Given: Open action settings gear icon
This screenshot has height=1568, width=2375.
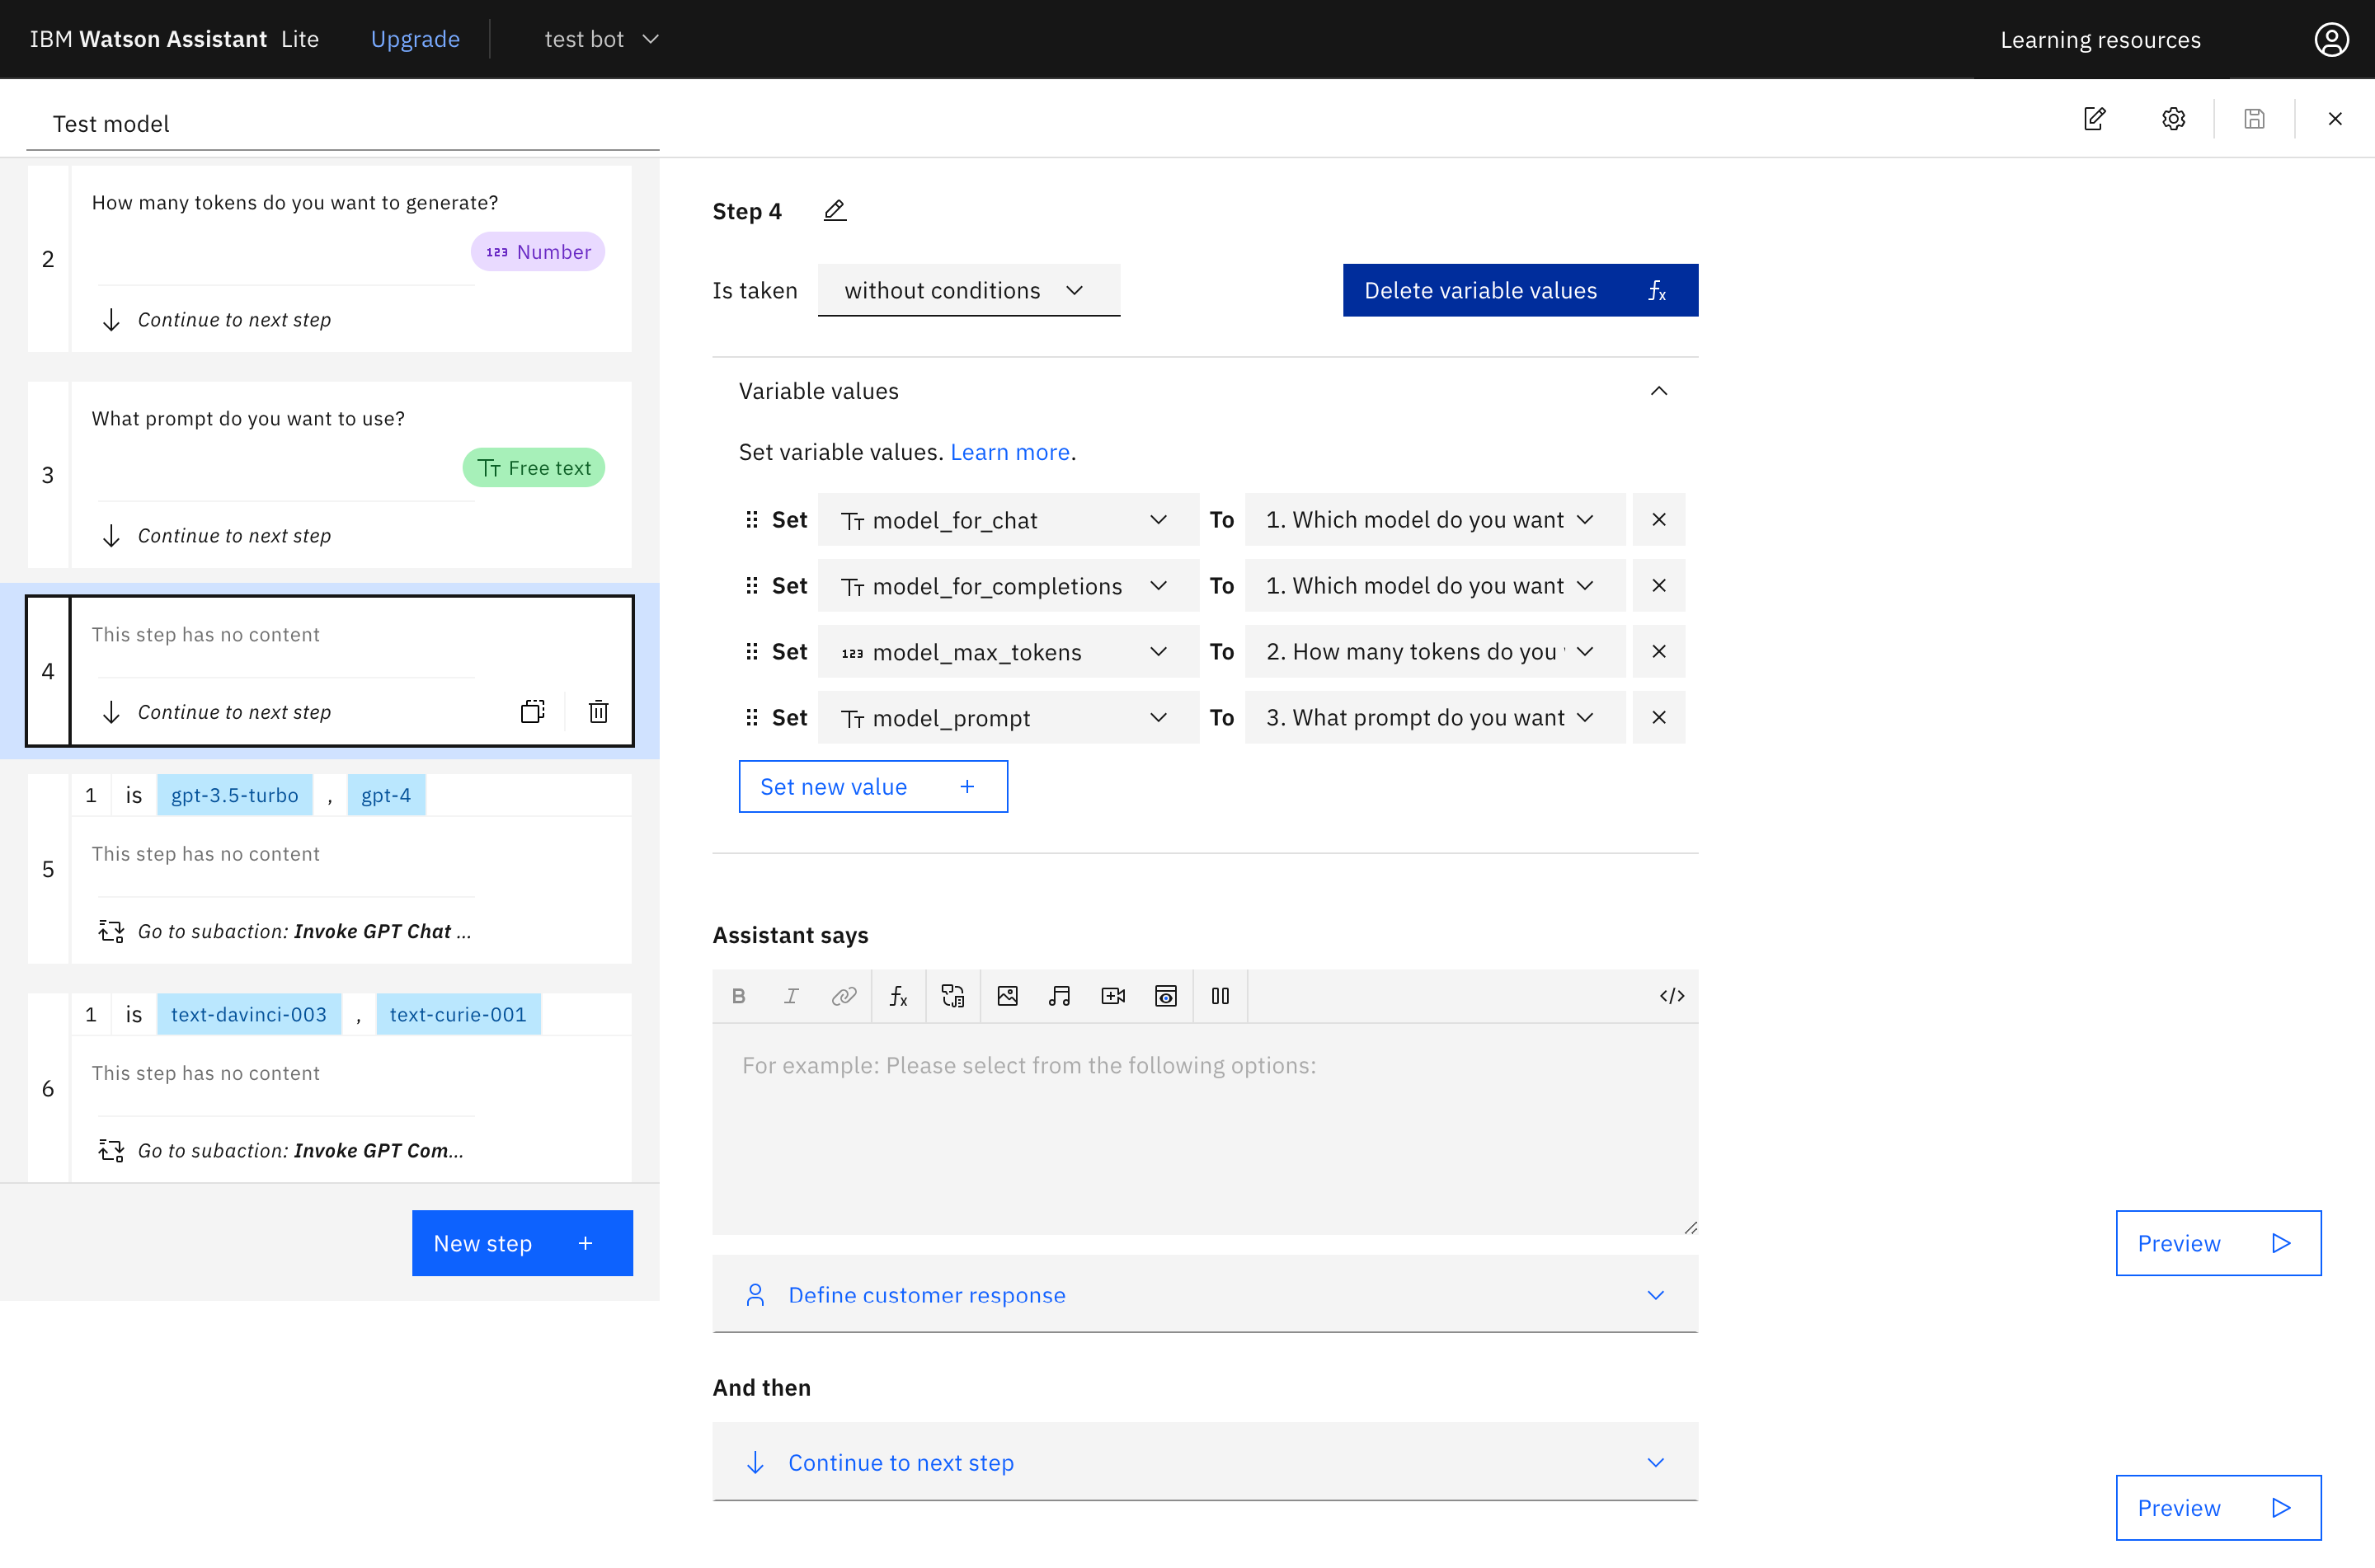Looking at the screenshot, I should coord(2173,119).
